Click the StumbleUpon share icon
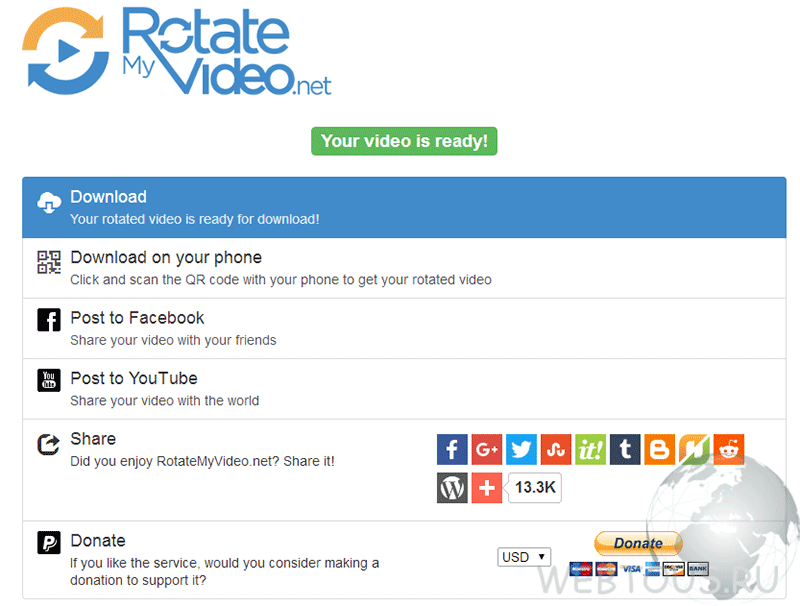 click(556, 449)
